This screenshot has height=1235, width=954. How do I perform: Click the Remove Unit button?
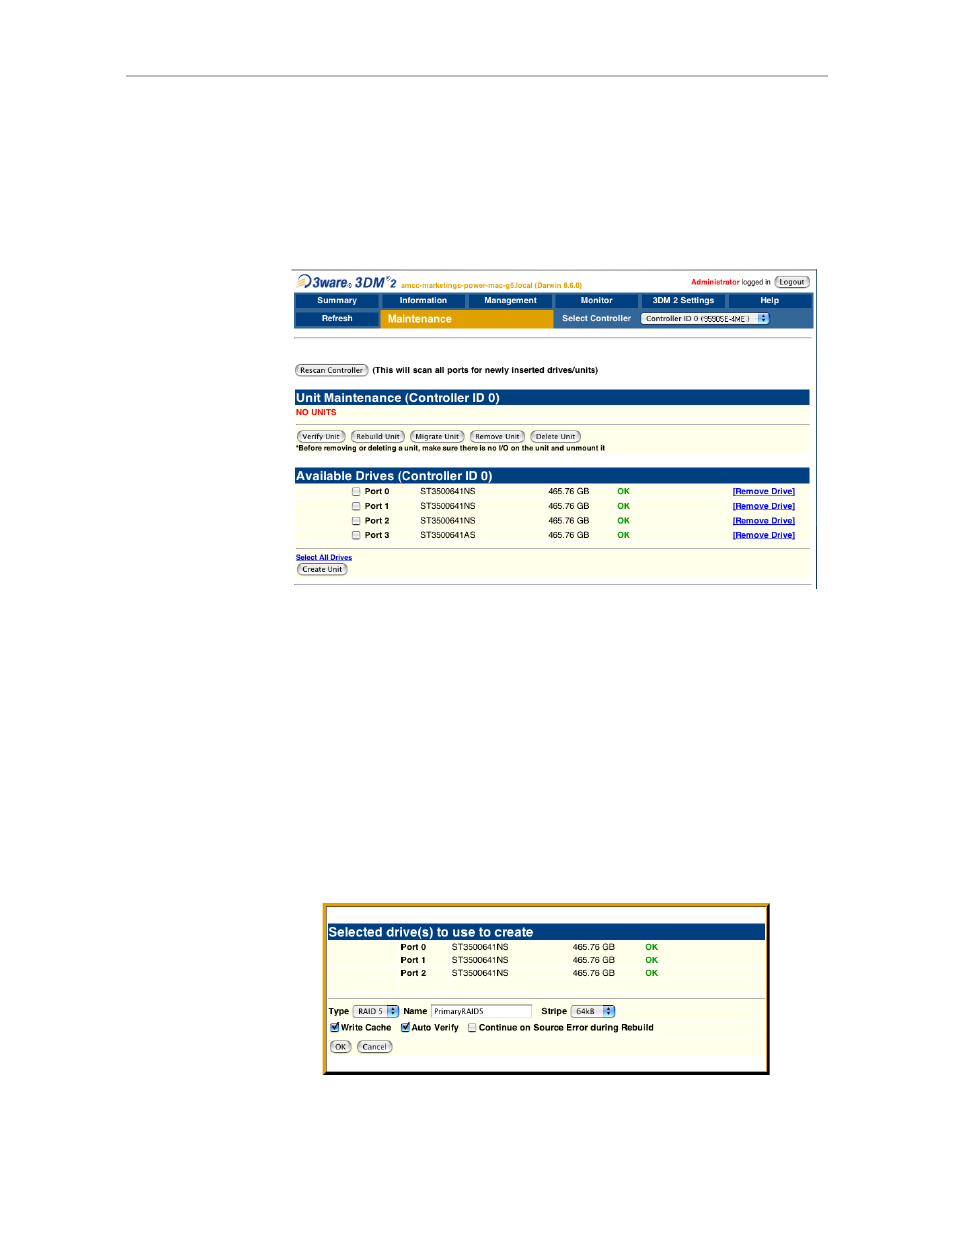tap(497, 436)
